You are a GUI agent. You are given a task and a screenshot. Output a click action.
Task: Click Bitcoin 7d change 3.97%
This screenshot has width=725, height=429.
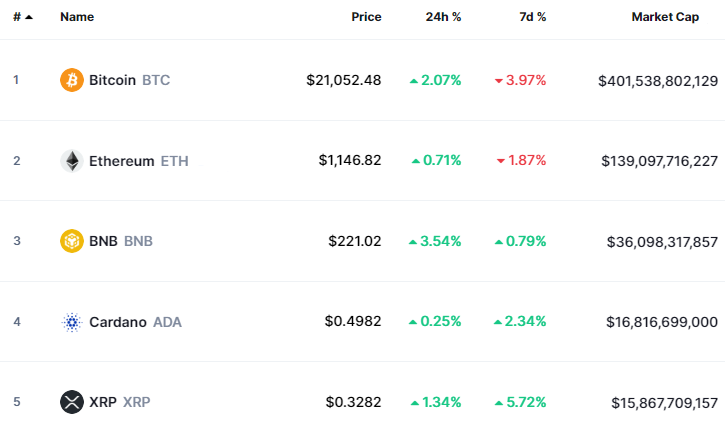[521, 80]
